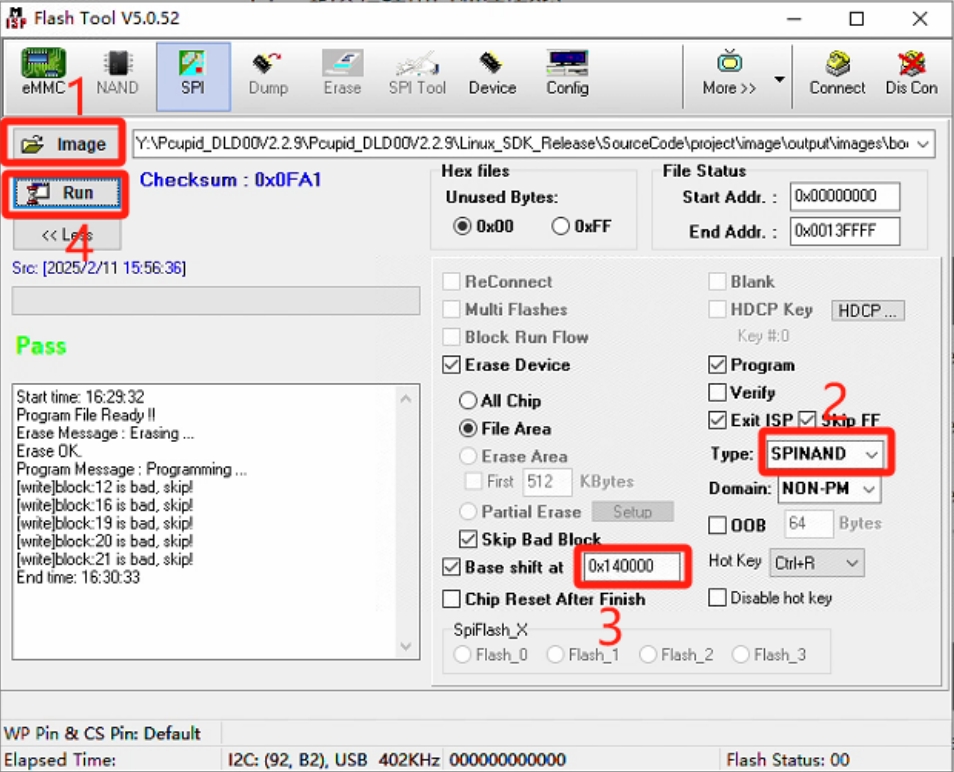Click the log scrollbar down arrow

tap(406, 646)
